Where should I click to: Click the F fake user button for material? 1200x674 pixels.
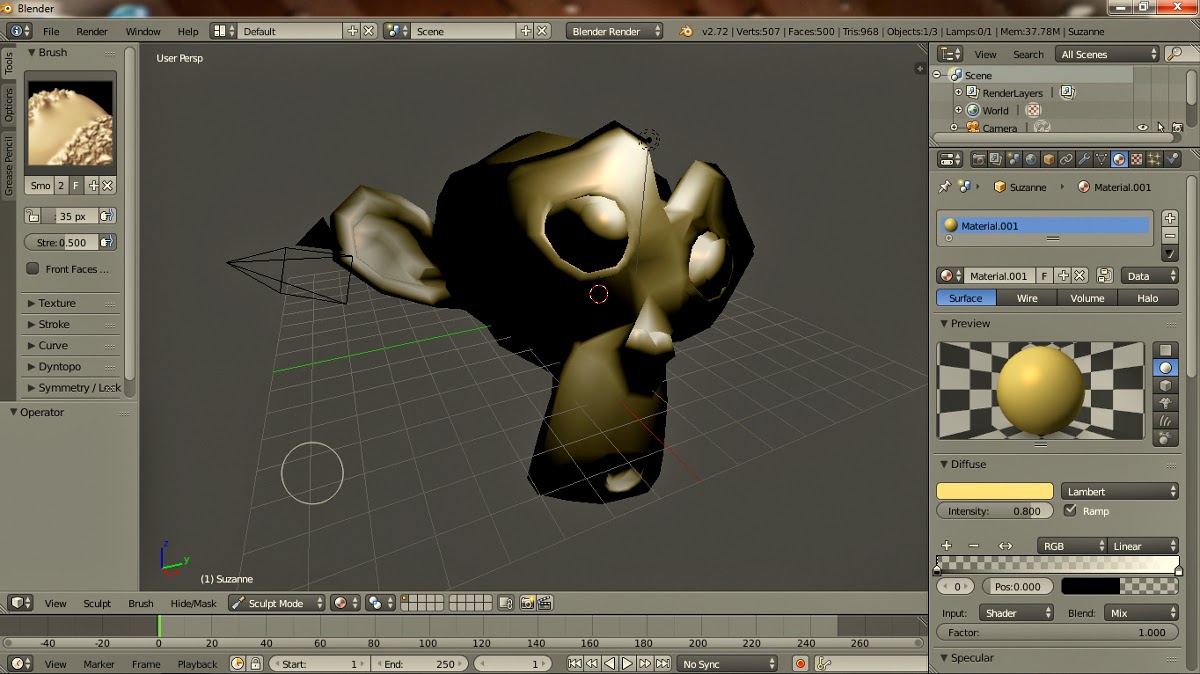(1045, 275)
